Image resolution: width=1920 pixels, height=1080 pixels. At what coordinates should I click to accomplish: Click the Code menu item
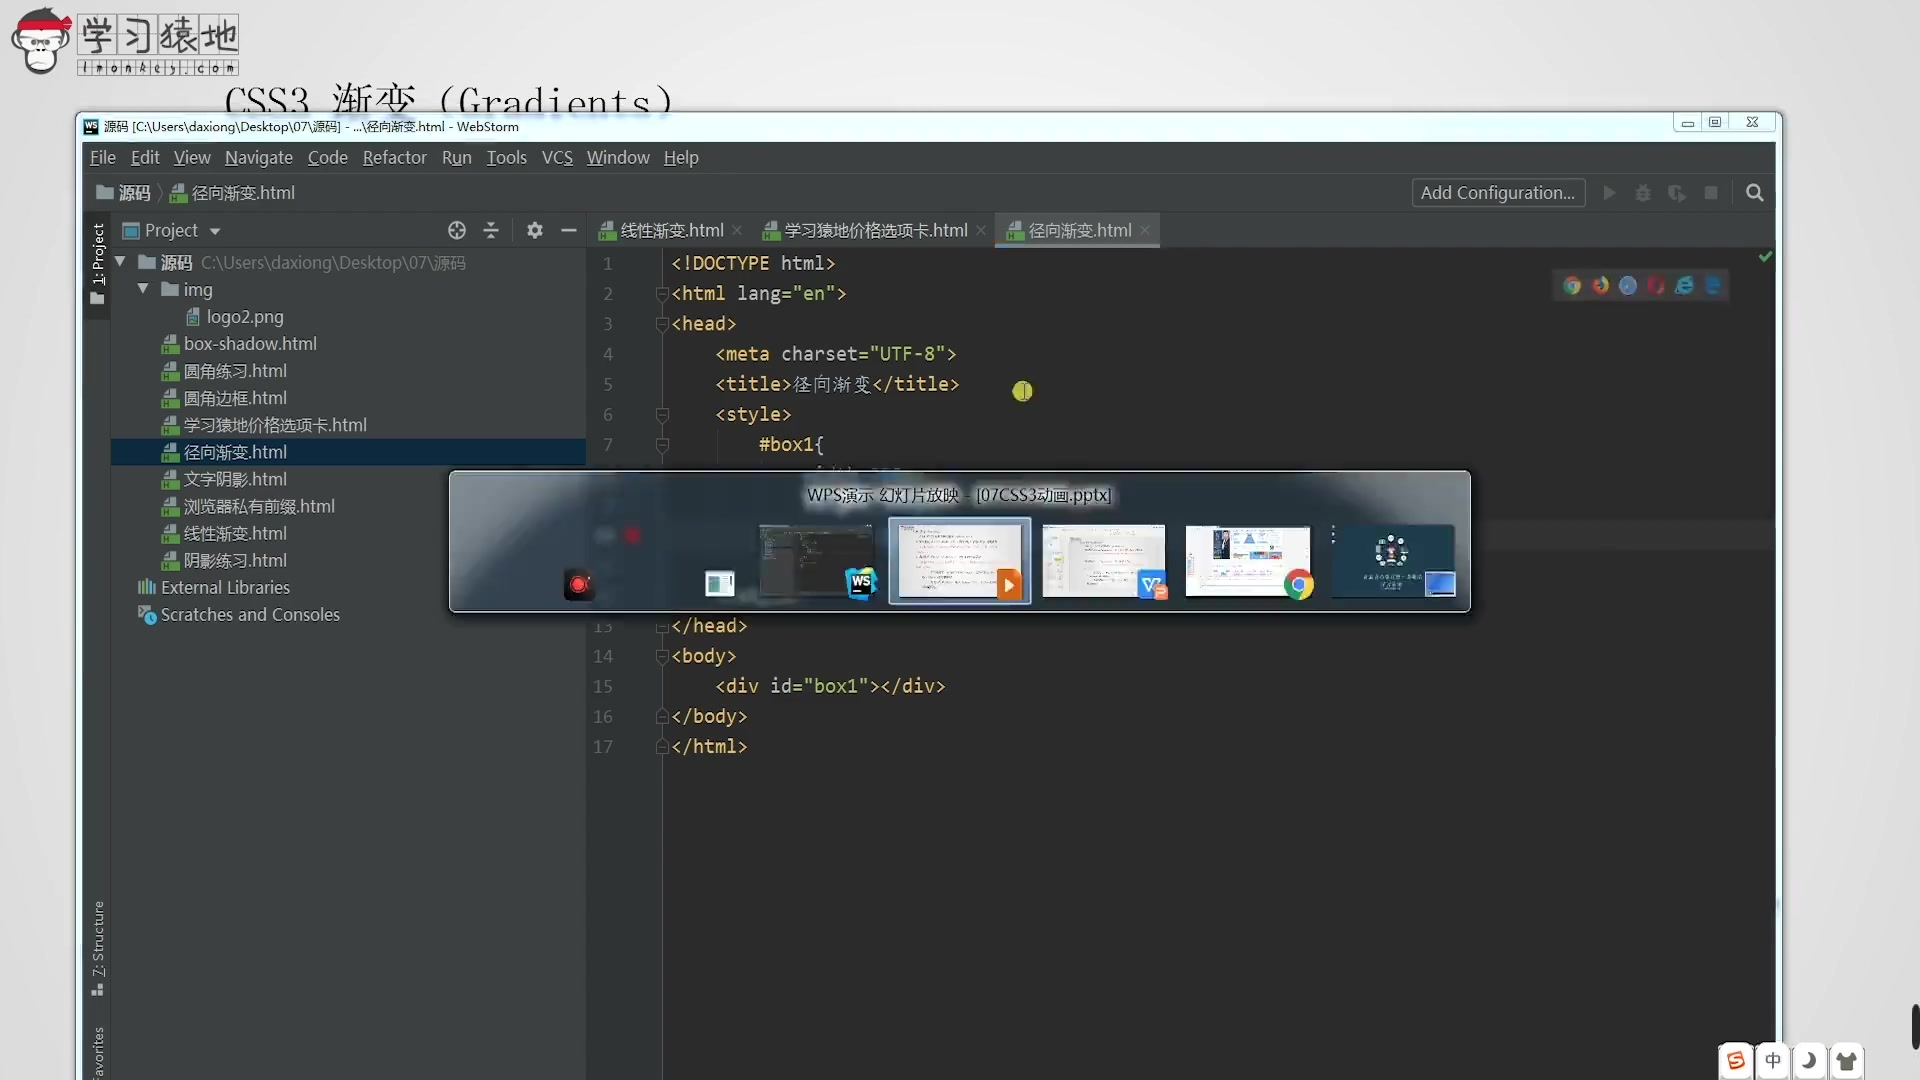click(326, 157)
